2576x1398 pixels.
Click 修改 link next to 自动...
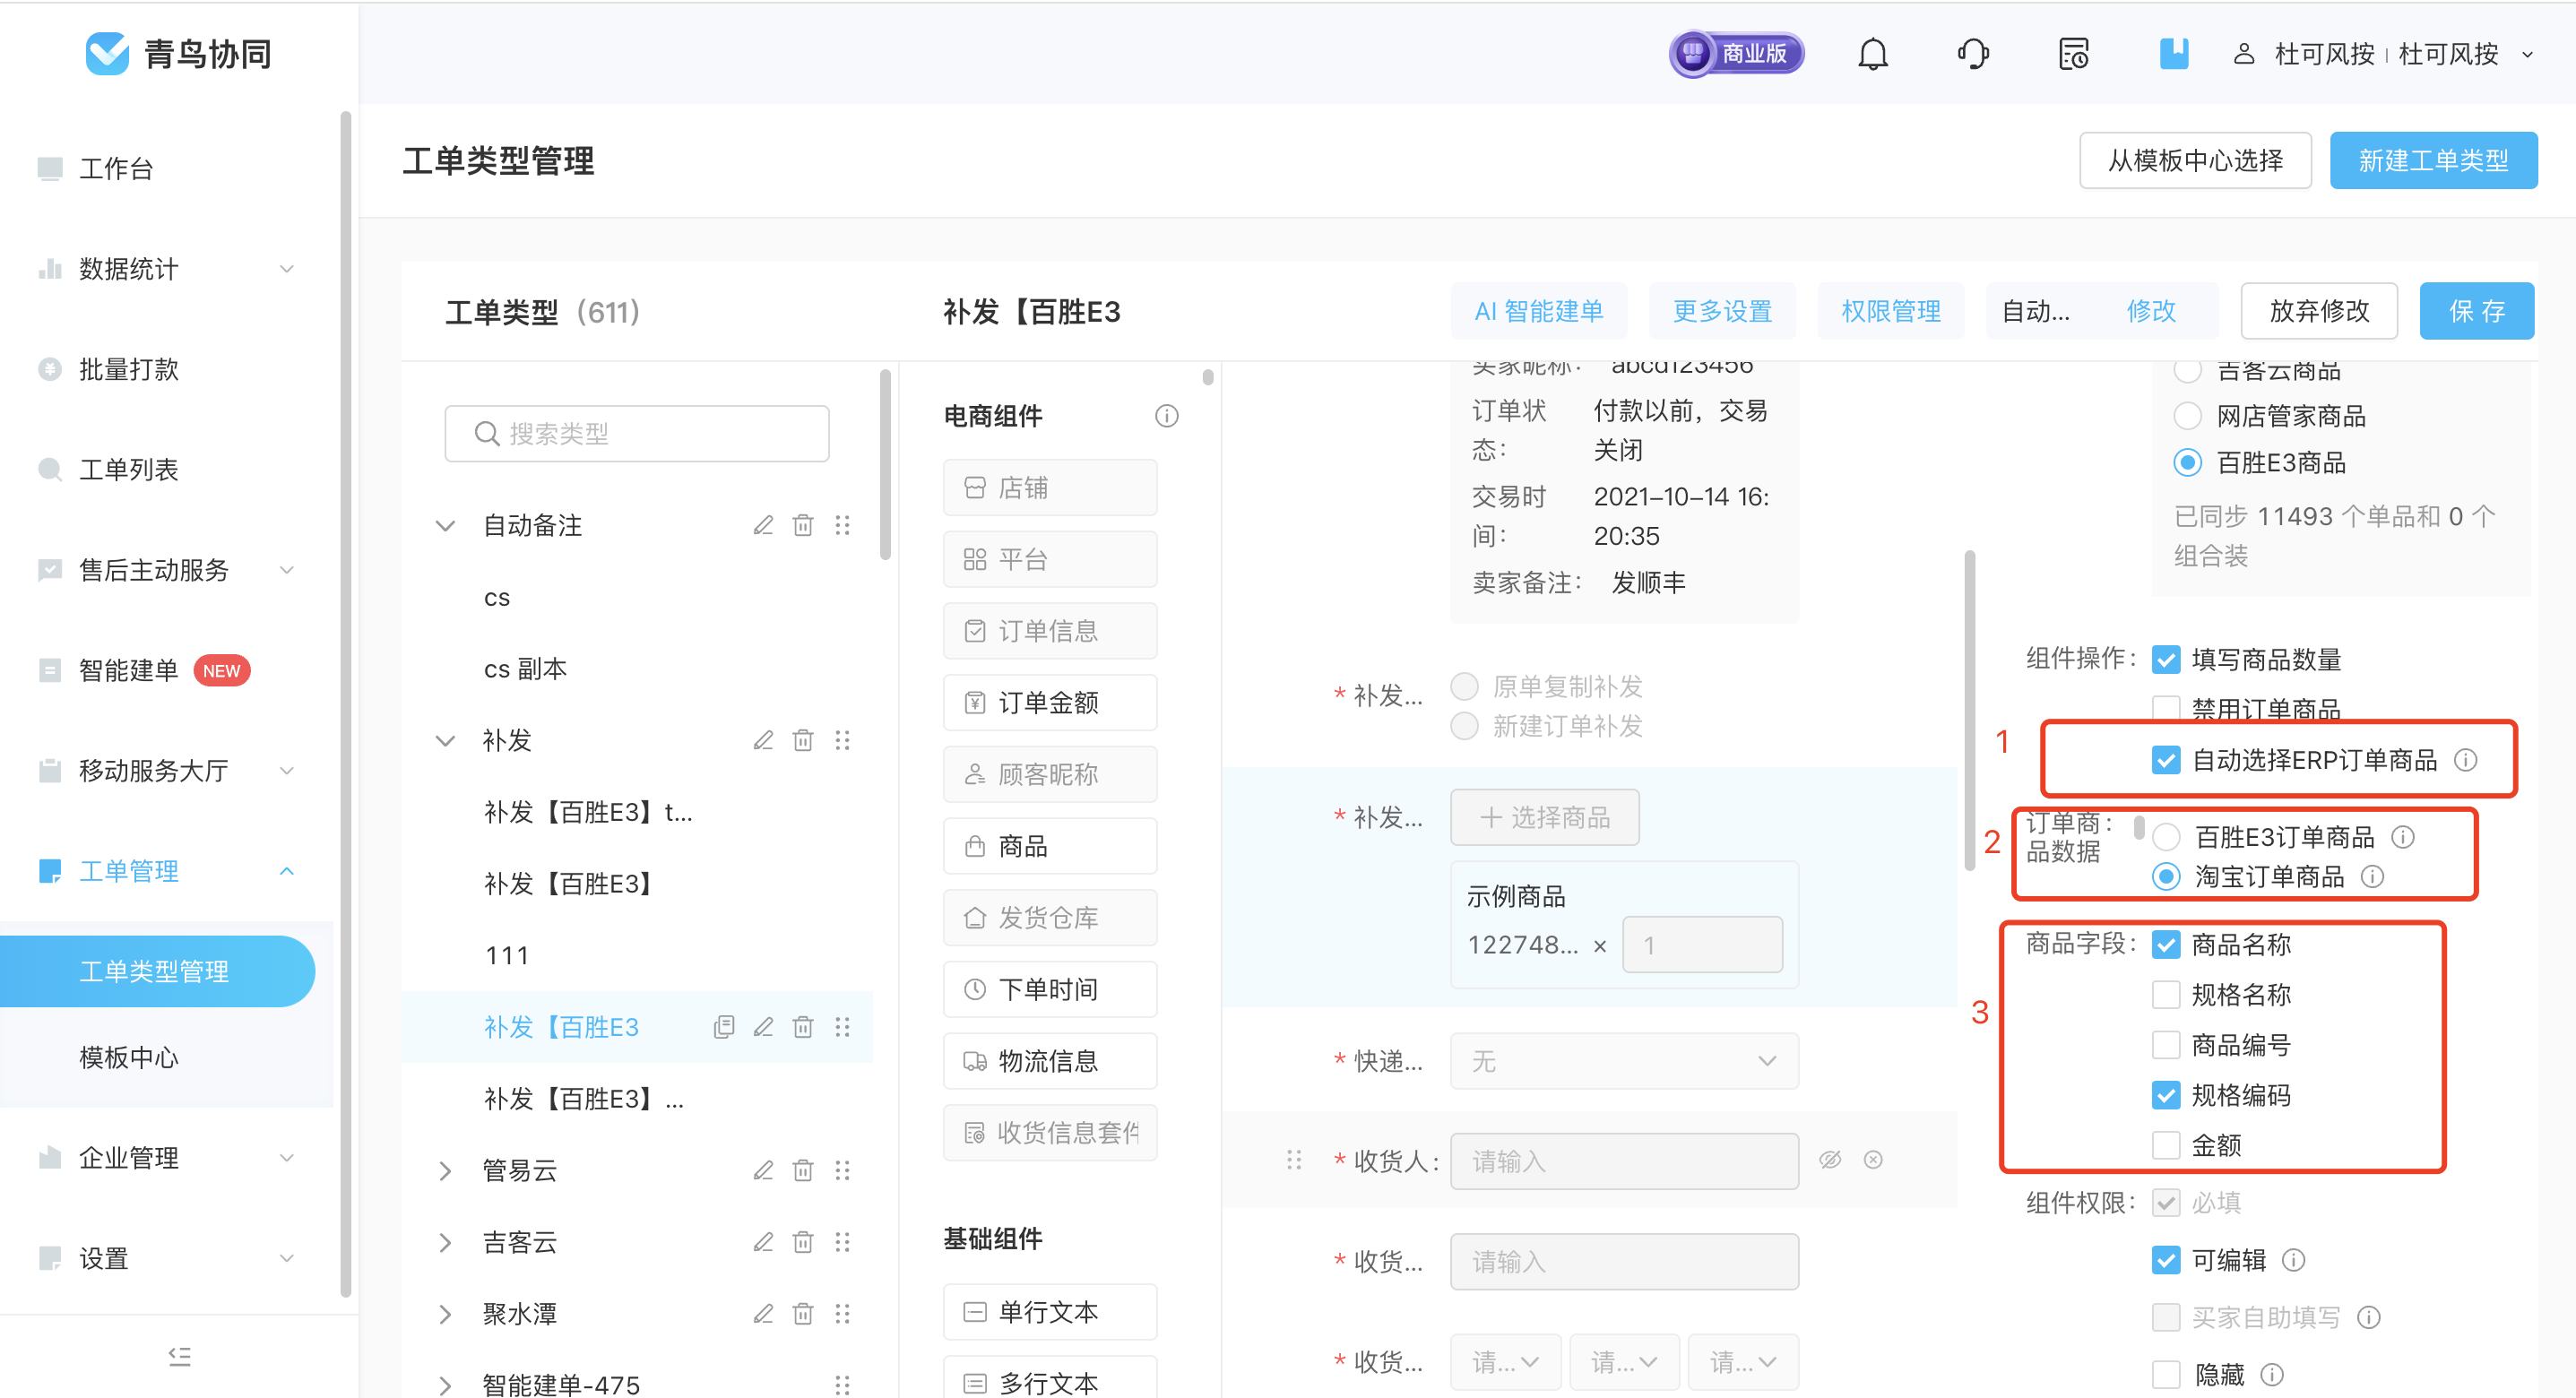point(2151,311)
